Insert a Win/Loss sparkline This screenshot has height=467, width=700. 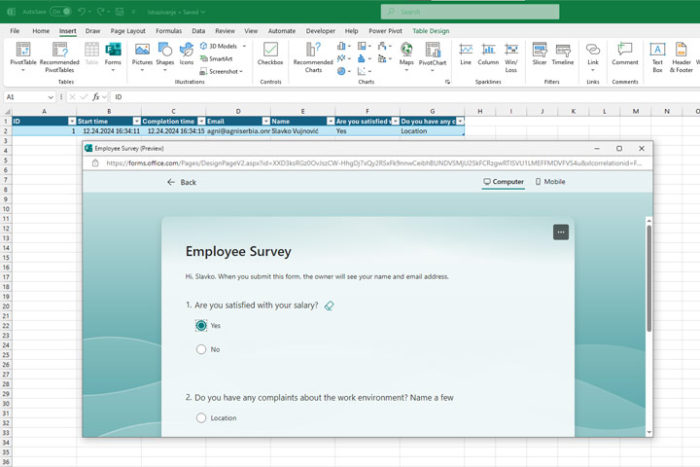[511, 57]
